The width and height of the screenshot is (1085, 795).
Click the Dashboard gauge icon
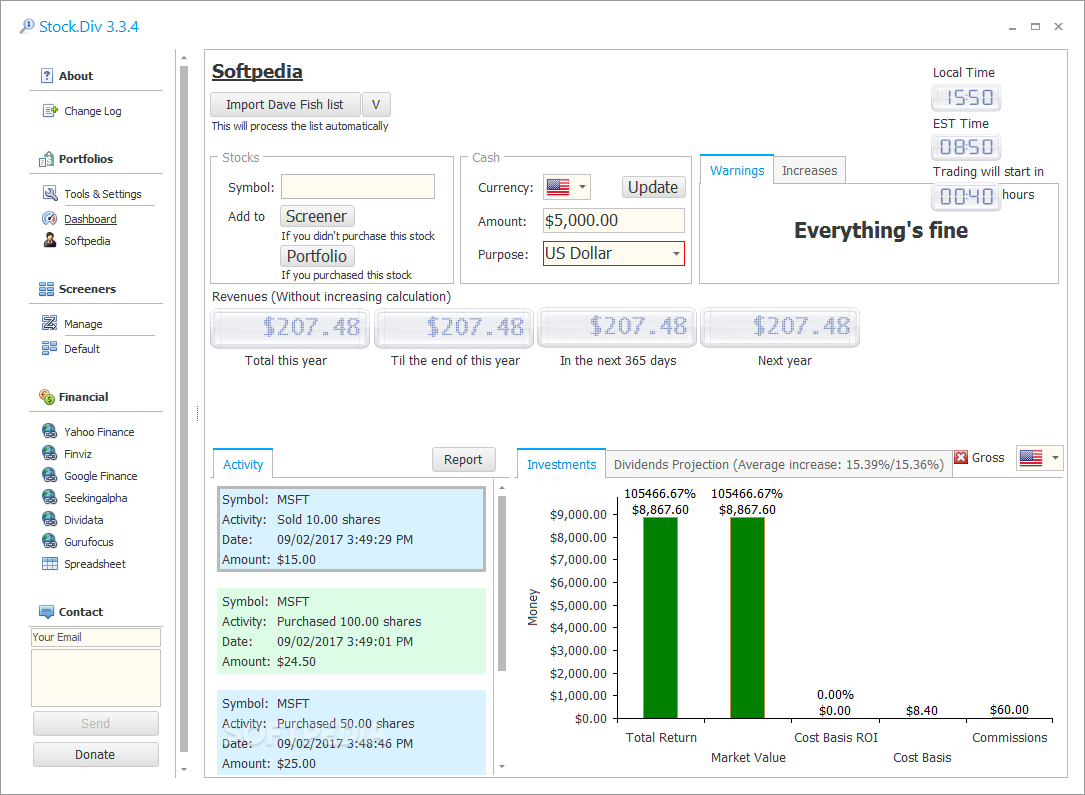point(50,219)
